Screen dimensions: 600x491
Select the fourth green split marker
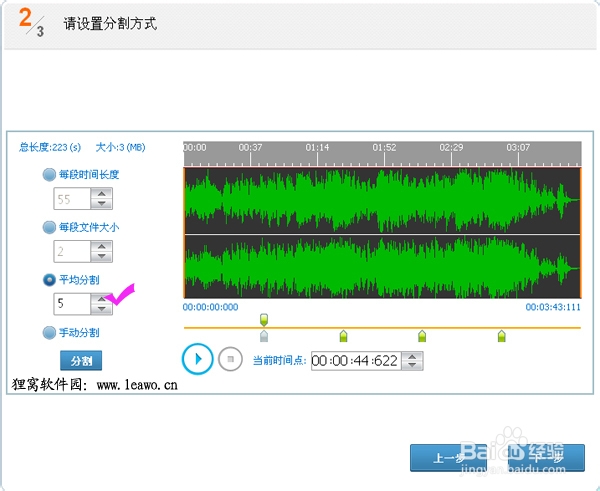pyautogui.click(x=502, y=336)
